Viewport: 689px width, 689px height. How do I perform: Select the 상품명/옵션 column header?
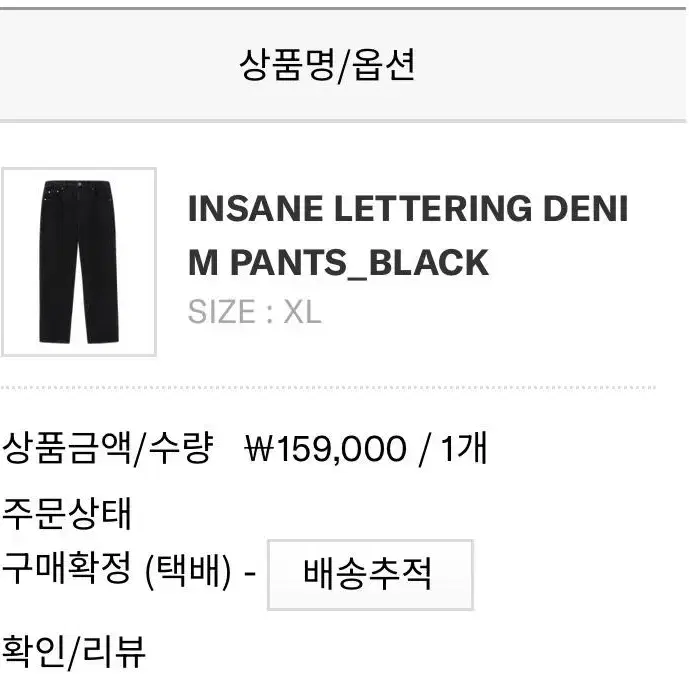(327, 65)
